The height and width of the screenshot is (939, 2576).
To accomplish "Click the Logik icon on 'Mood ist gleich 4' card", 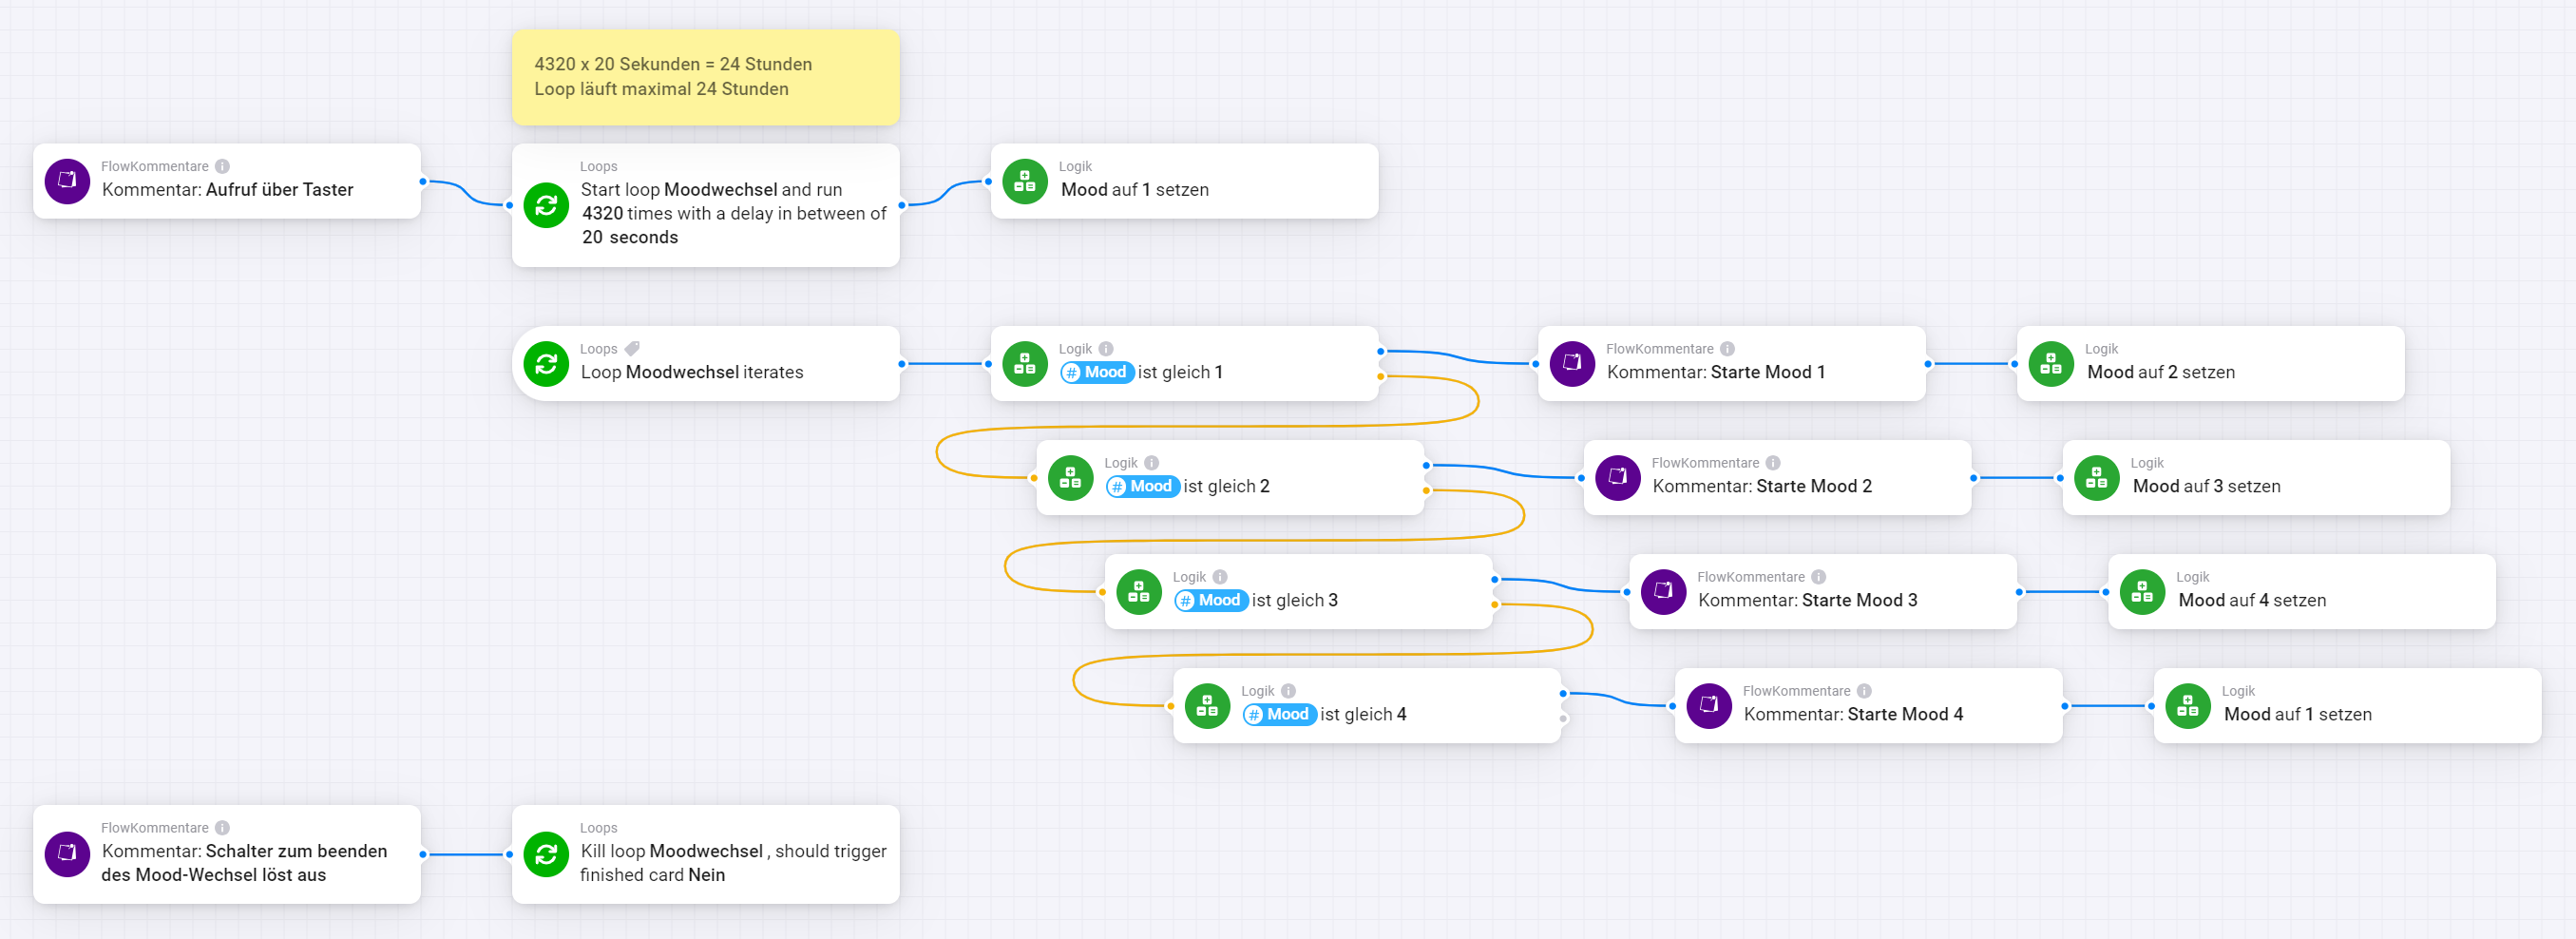I will point(1207,706).
